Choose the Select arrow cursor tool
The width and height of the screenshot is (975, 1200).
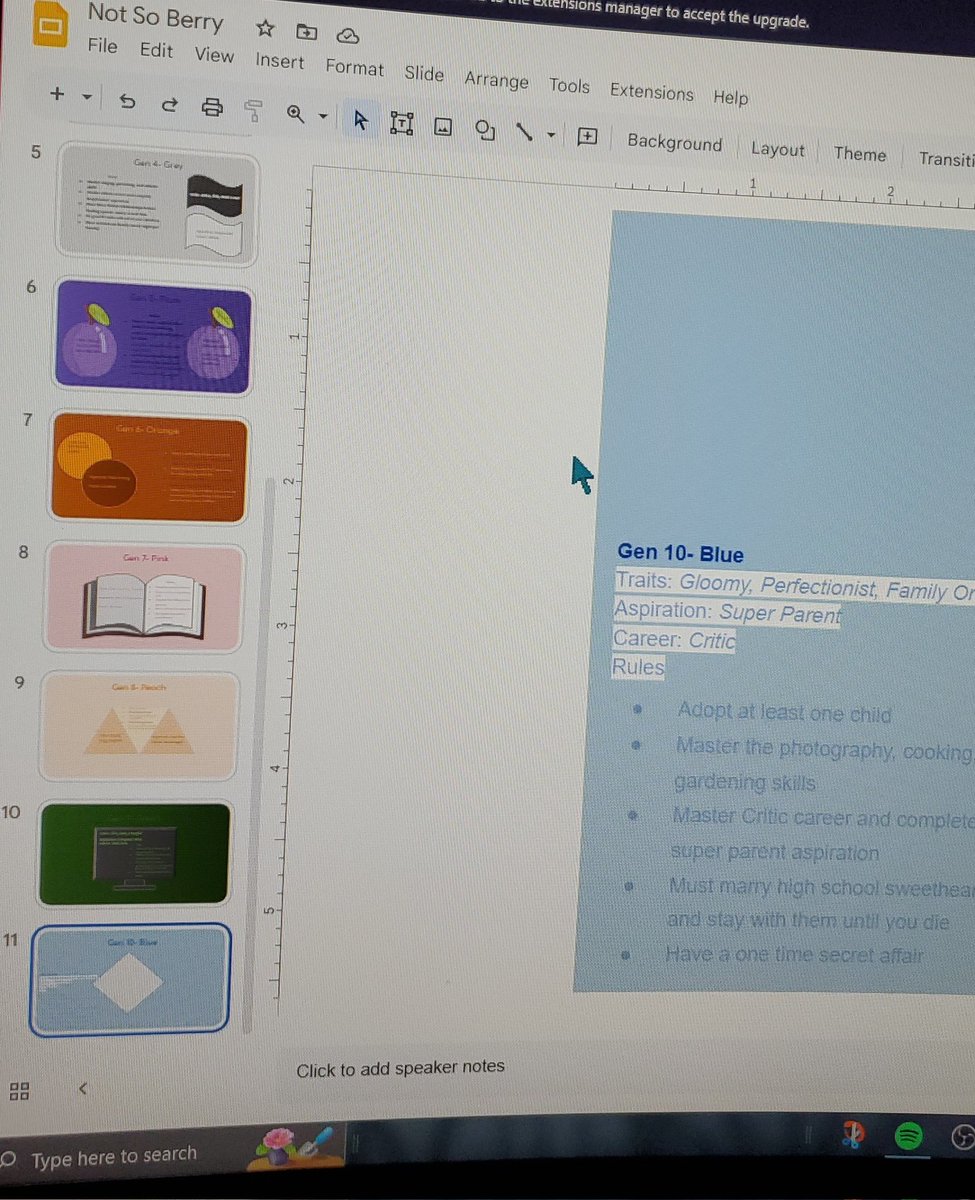pyautogui.click(x=361, y=121)
